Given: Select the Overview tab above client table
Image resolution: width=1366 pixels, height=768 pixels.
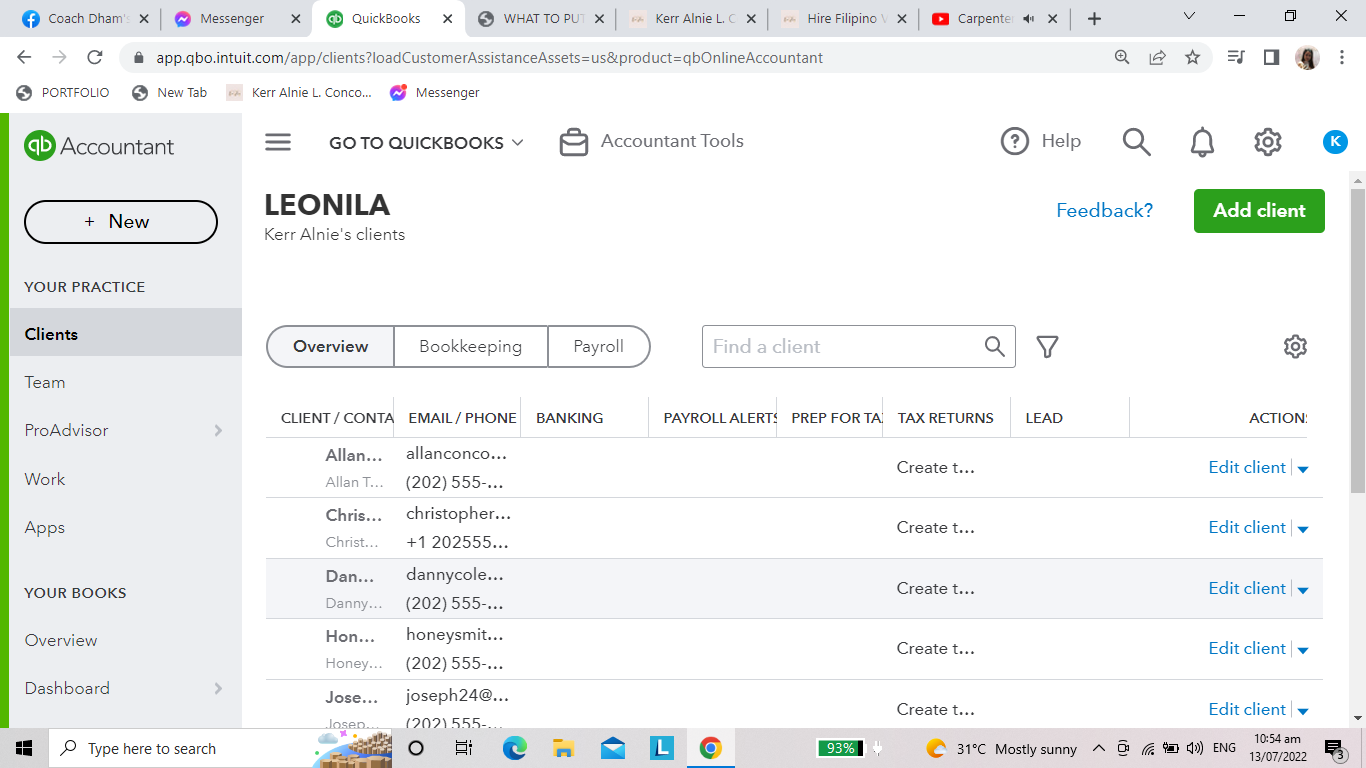Looking at the screenshot, I should [331, 347].
